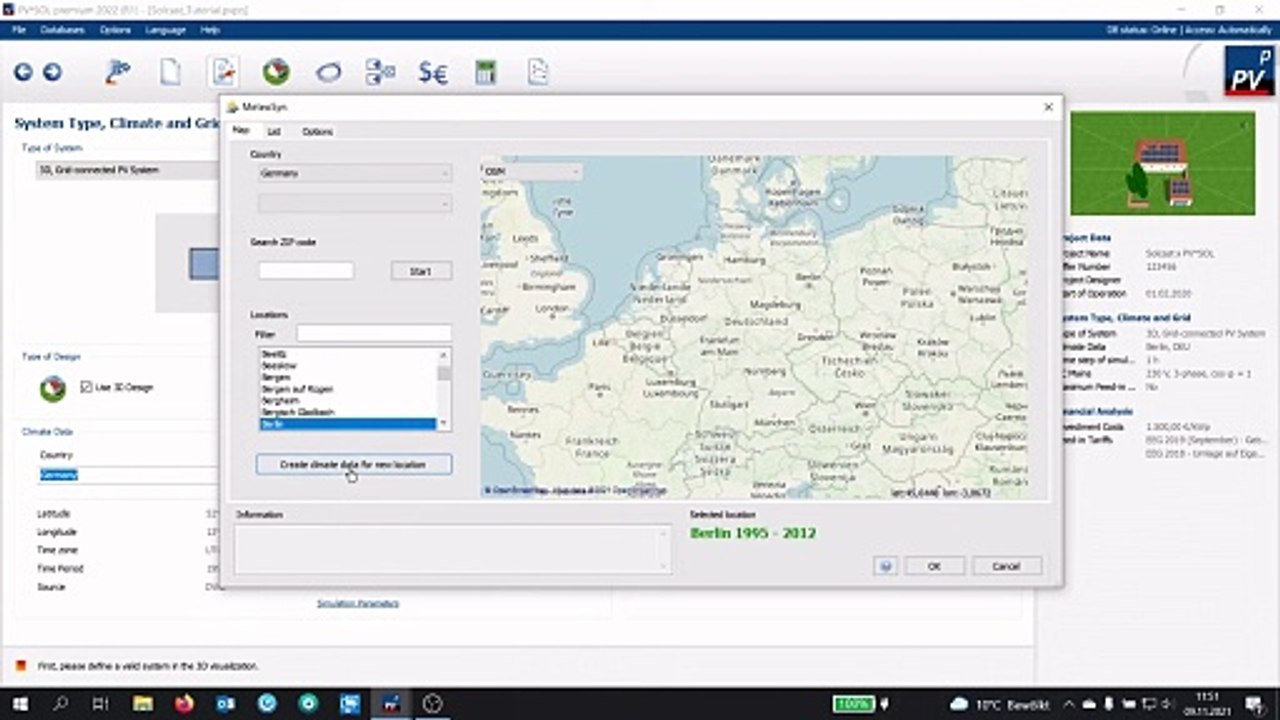Select Berlin in the locations list
The image size is (1280, 720).
(347, 424)
